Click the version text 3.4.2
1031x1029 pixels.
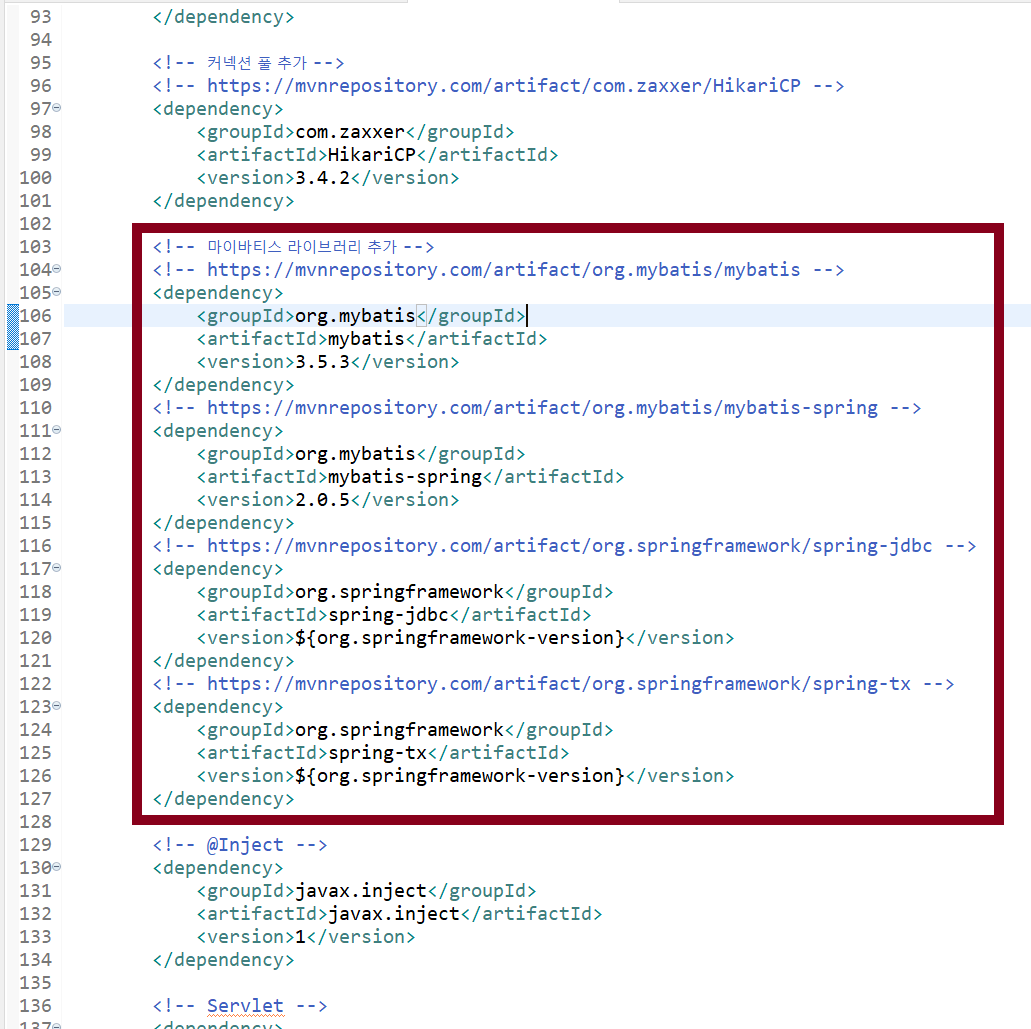tap(322, 178)
